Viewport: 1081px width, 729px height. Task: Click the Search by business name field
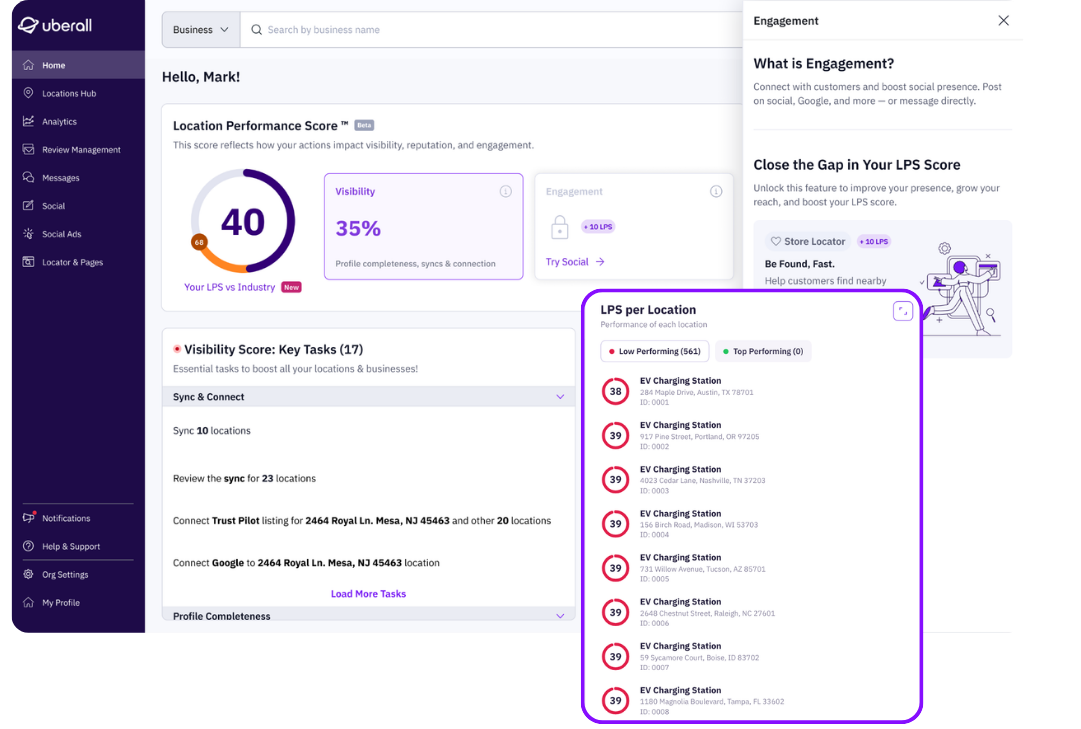pos(491,30)
